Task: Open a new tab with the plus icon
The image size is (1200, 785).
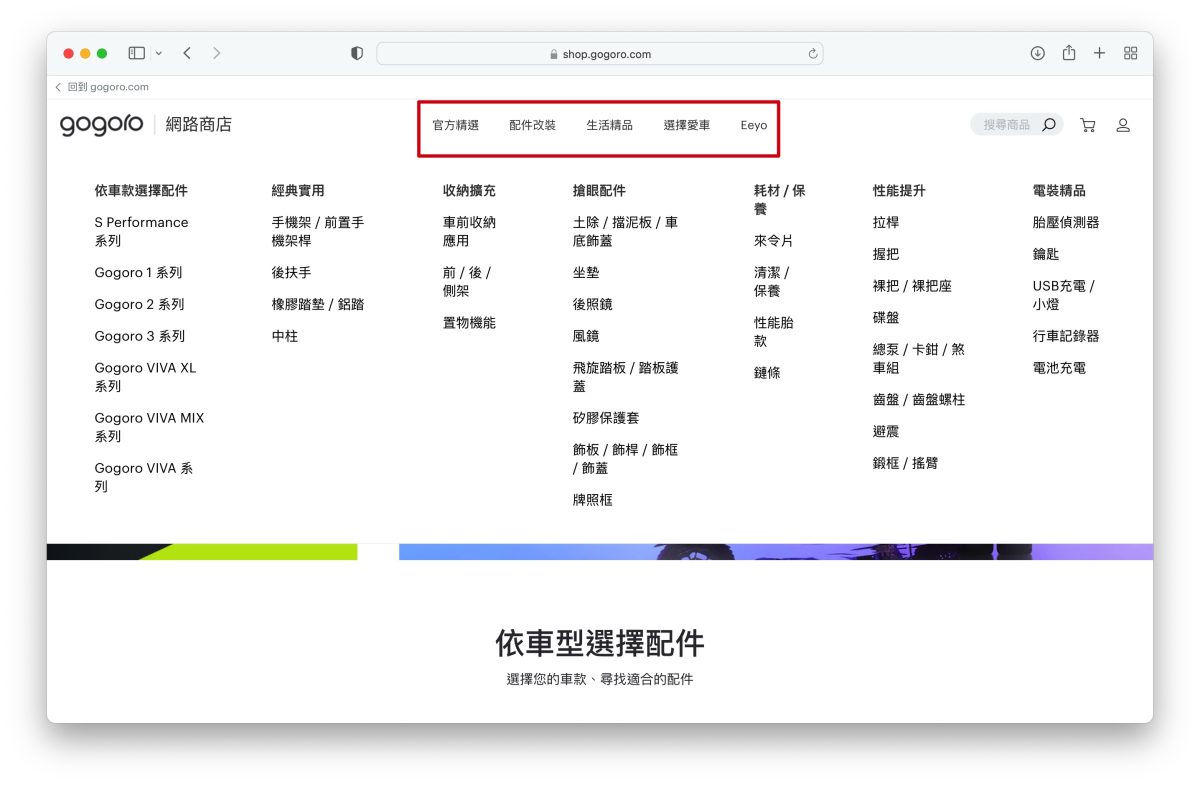Action: [x=1099, y=53]
